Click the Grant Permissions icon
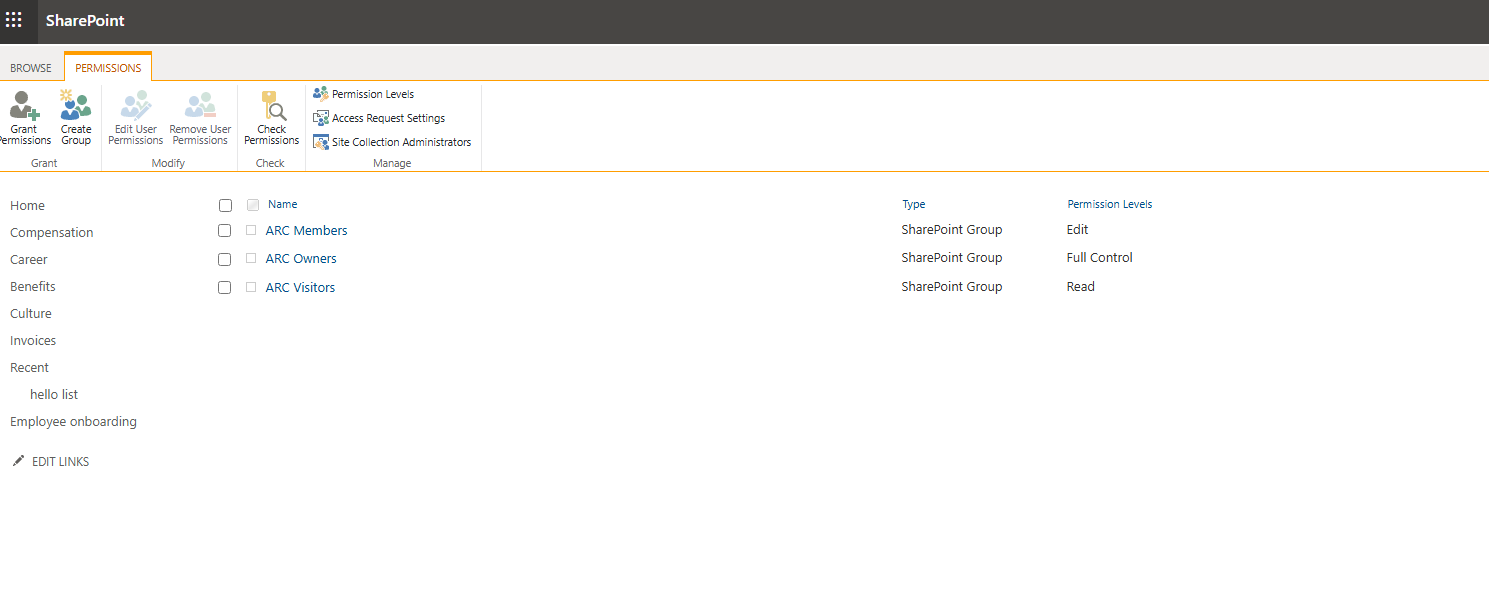1489x599 pixels. coord(24,105)
